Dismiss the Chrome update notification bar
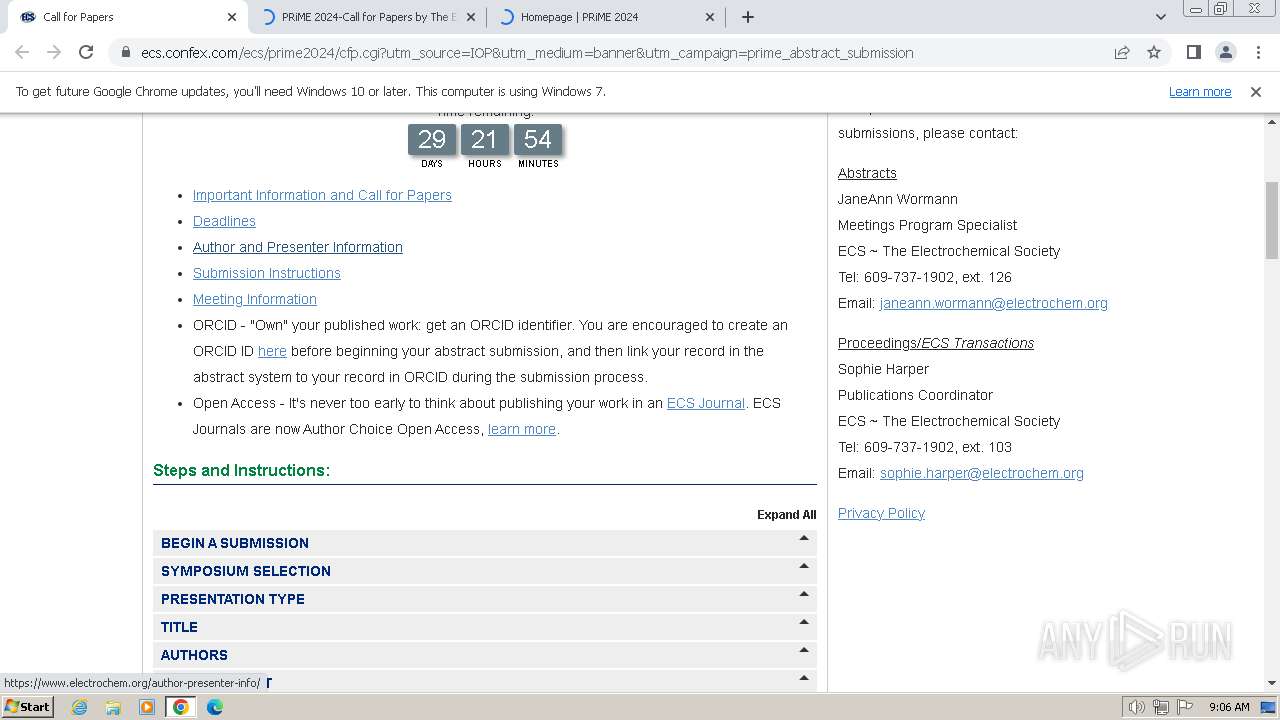Viewport: 1280px width, 720px height. tap(1256, 91)
